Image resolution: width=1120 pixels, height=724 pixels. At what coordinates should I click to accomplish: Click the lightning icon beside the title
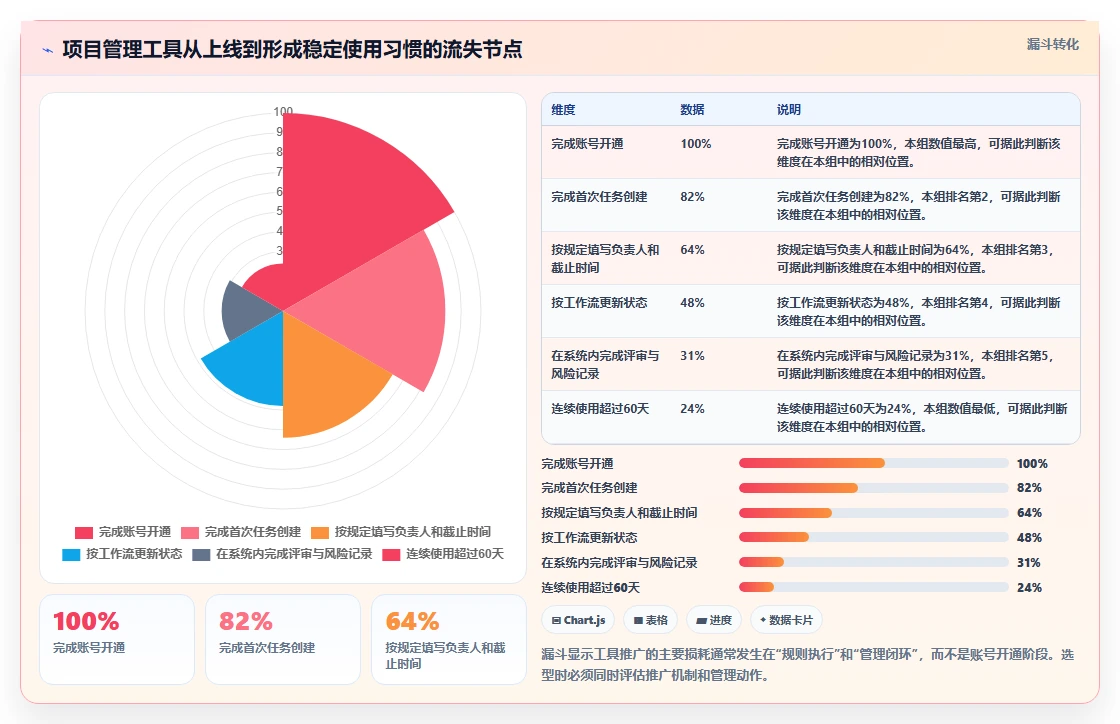pos(48,50)
